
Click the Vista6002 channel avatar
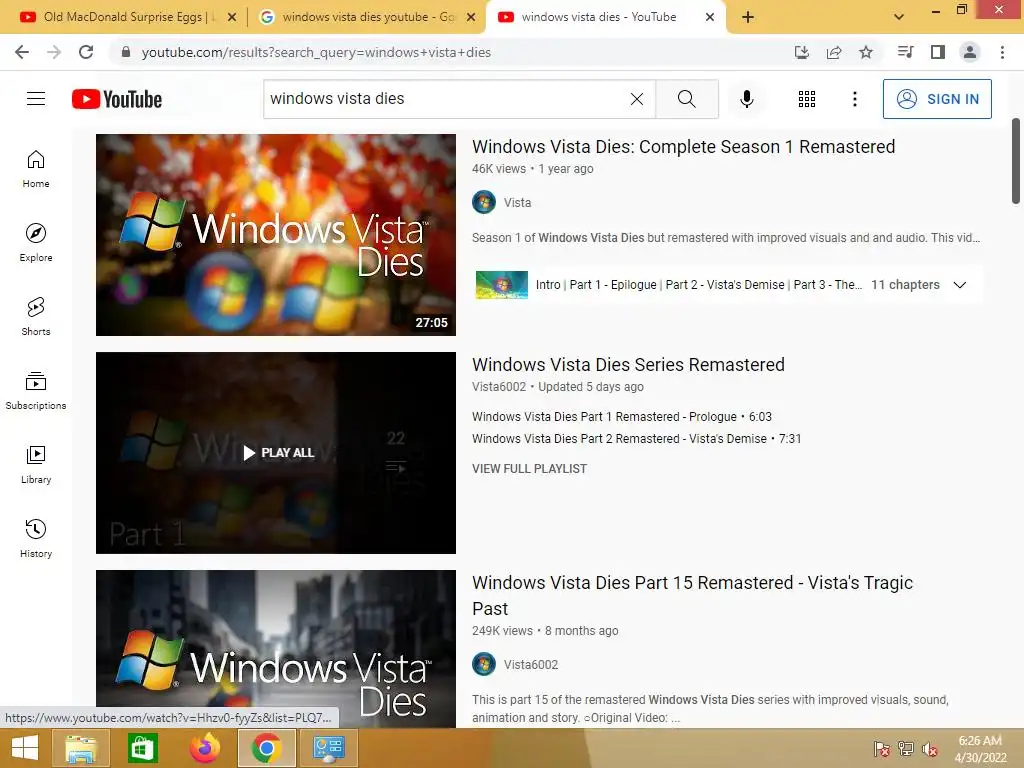tap(484, 664)
